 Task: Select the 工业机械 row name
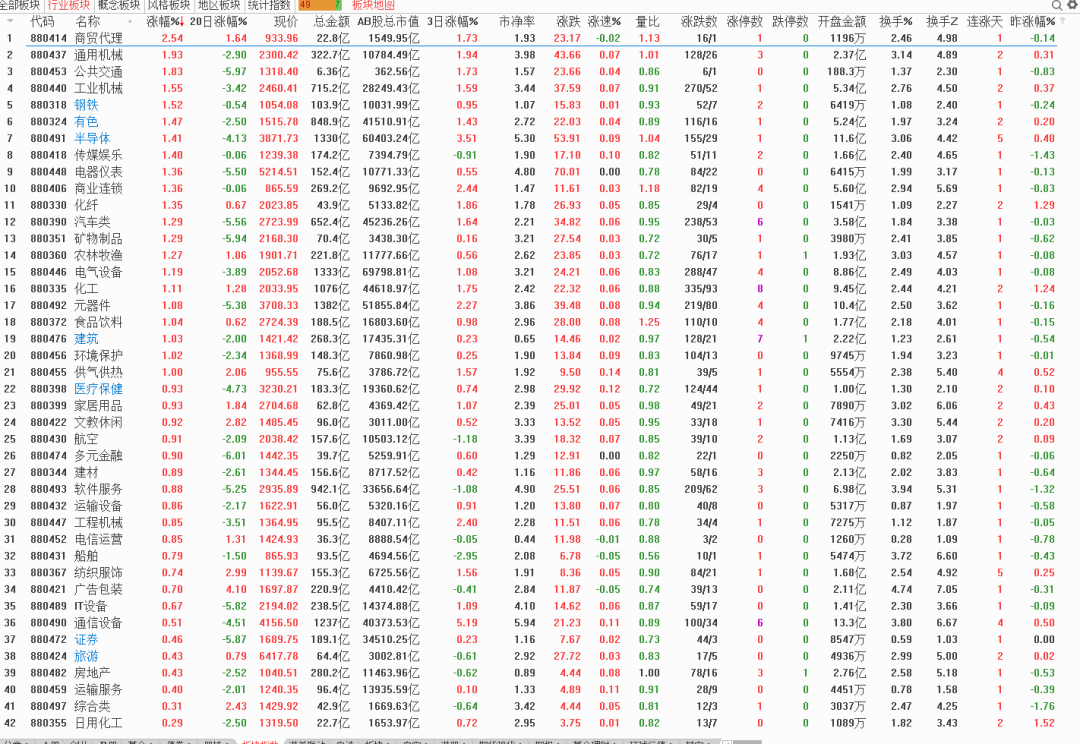click(98, 88)
